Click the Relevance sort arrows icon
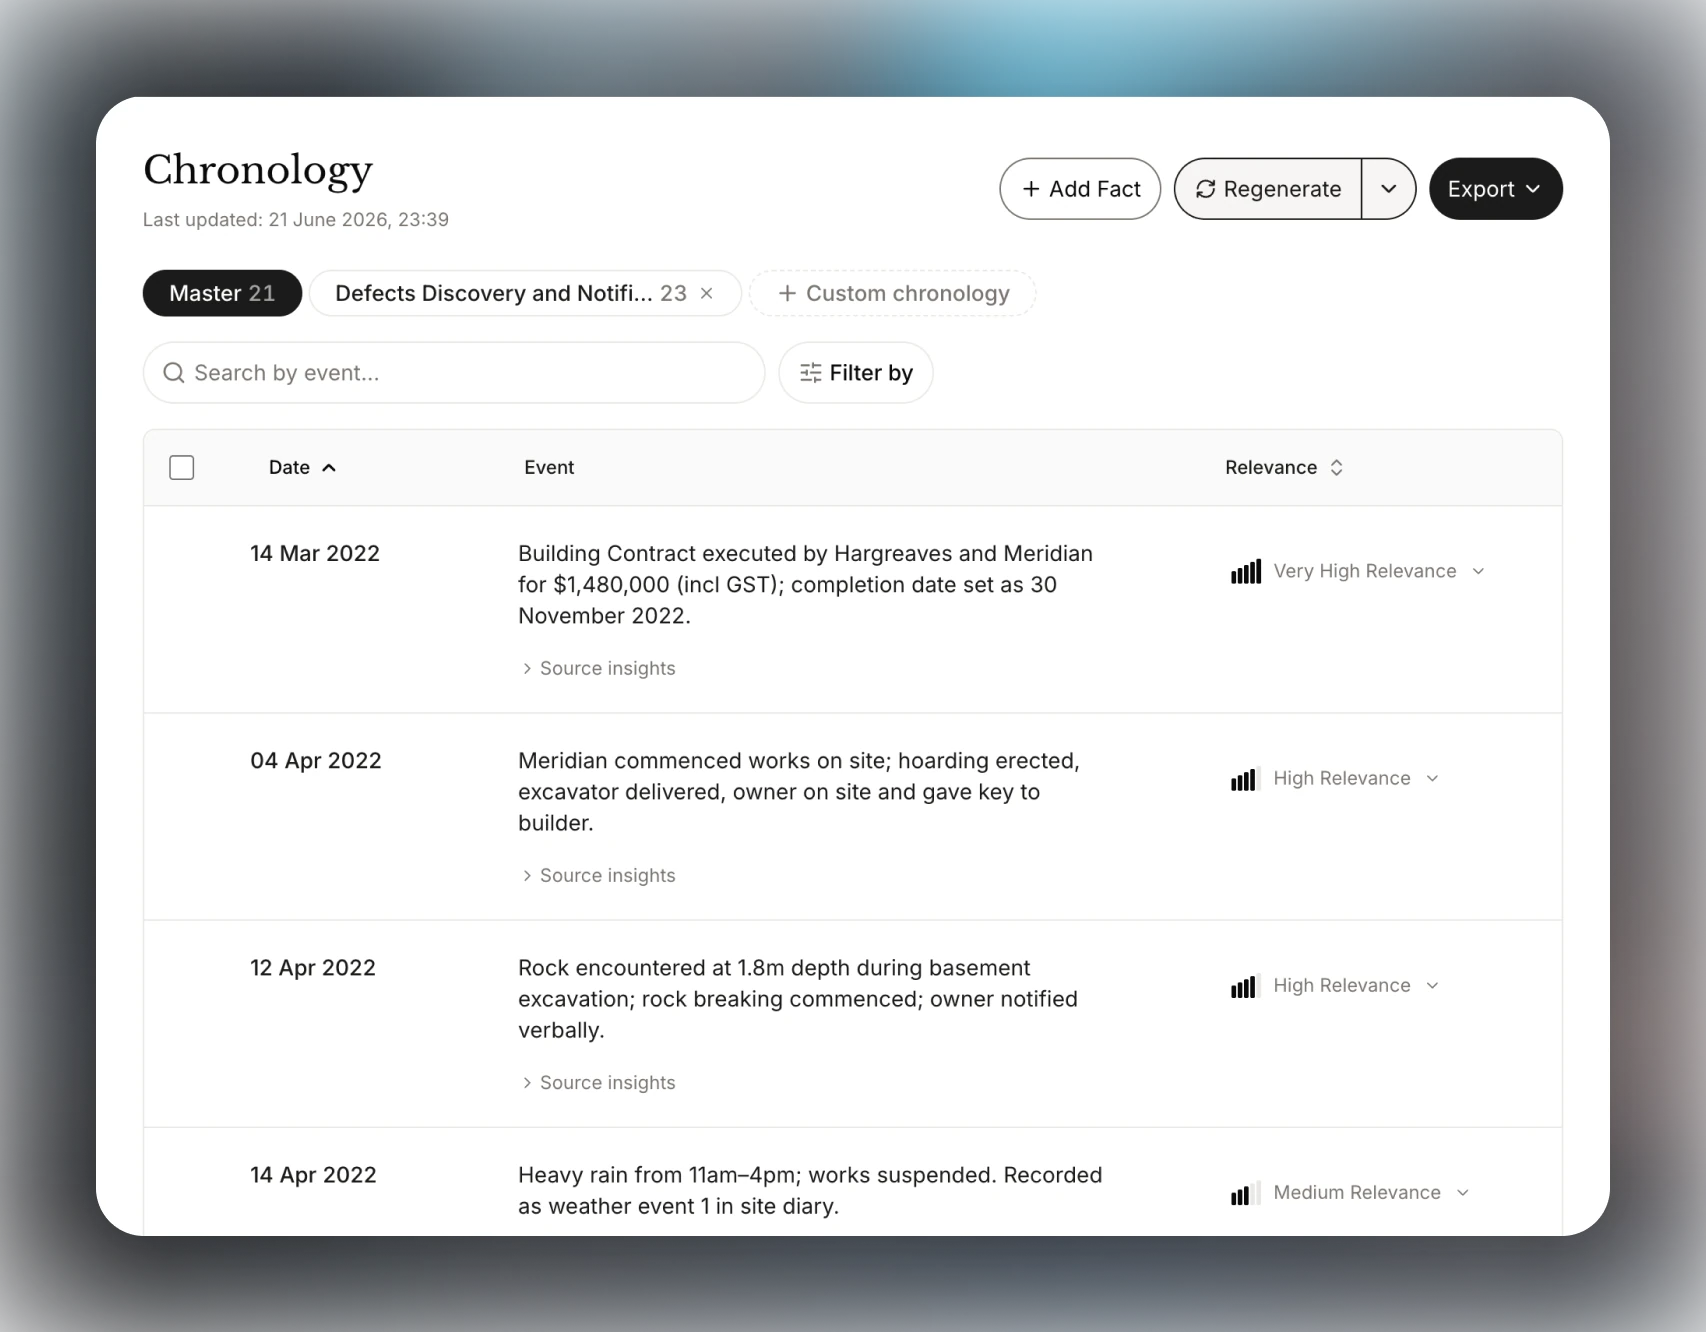 1337,468
